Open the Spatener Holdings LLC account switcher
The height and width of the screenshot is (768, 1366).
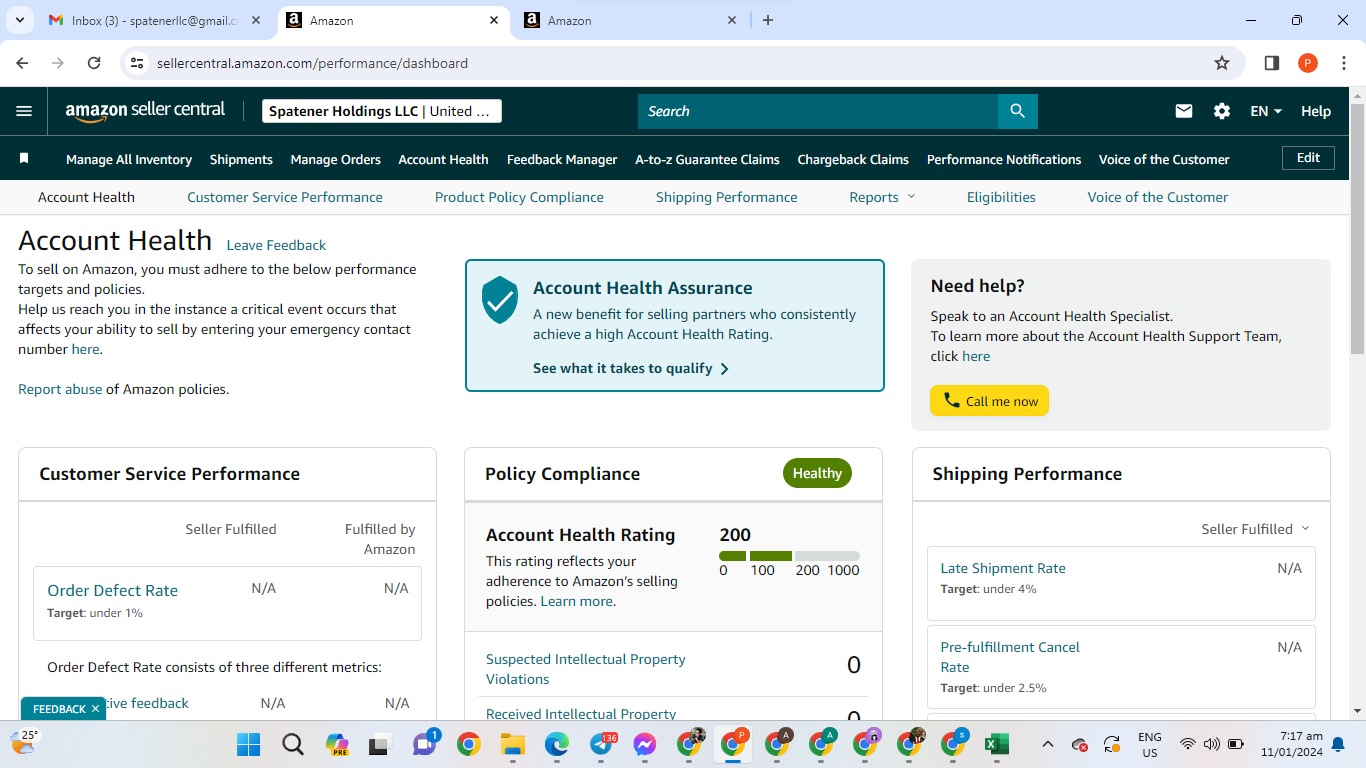(382, 111)
